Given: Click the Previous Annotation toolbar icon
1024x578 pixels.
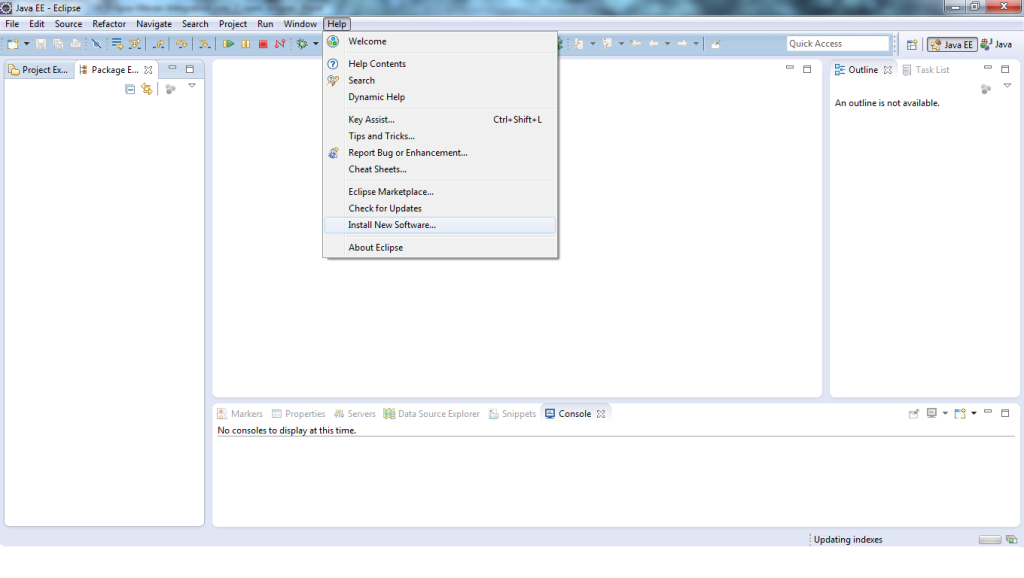Looking at the screenshot, I should pos(607,44).
